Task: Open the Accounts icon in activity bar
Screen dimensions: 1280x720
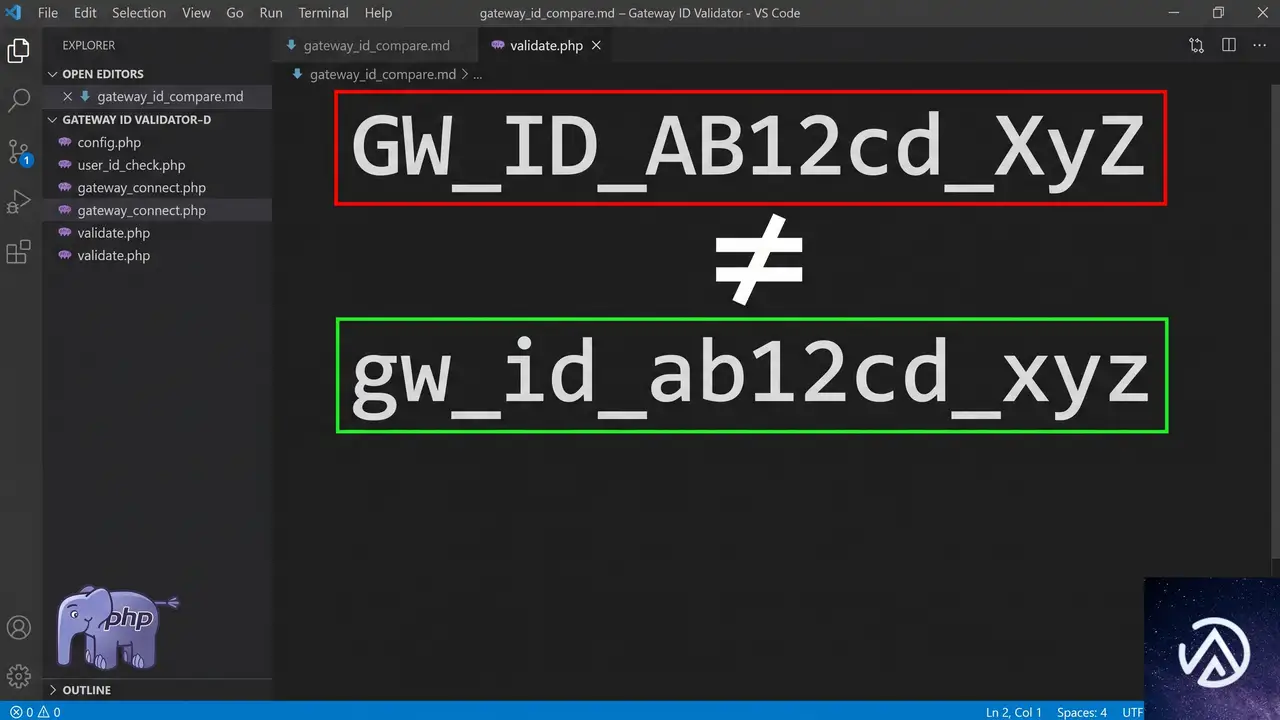Action: [18, 628]
